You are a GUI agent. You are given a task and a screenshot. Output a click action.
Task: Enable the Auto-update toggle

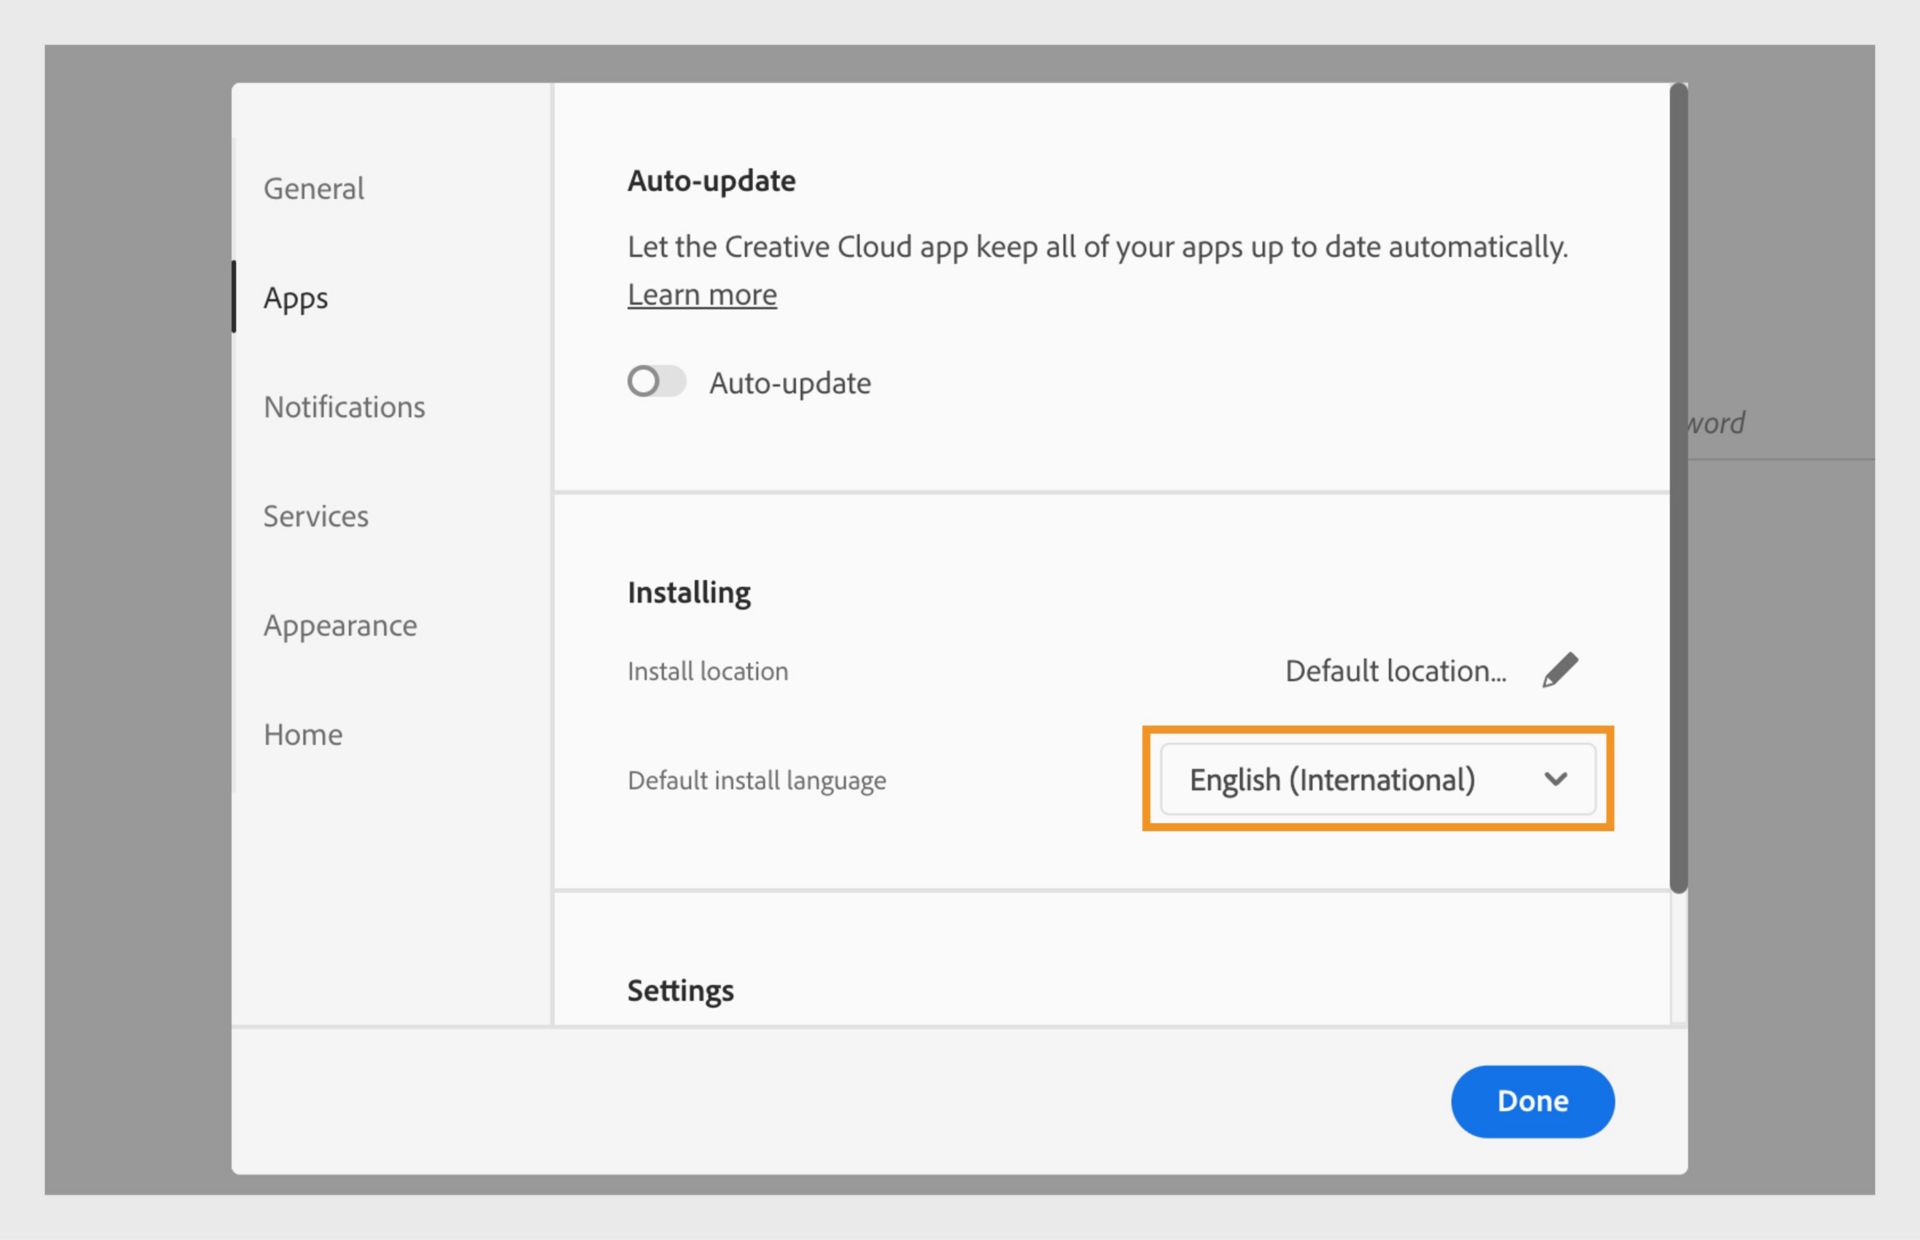pos(655,381)
